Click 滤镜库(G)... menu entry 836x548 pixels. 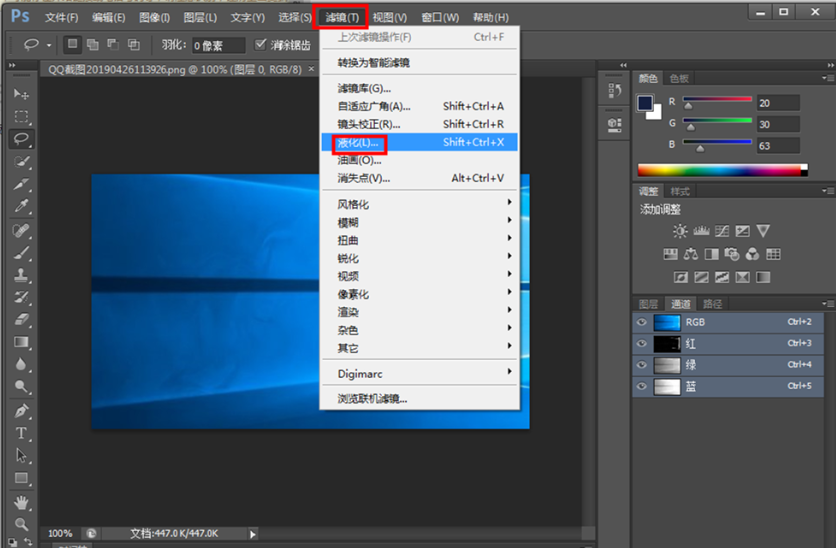click(x=364, y=88)
